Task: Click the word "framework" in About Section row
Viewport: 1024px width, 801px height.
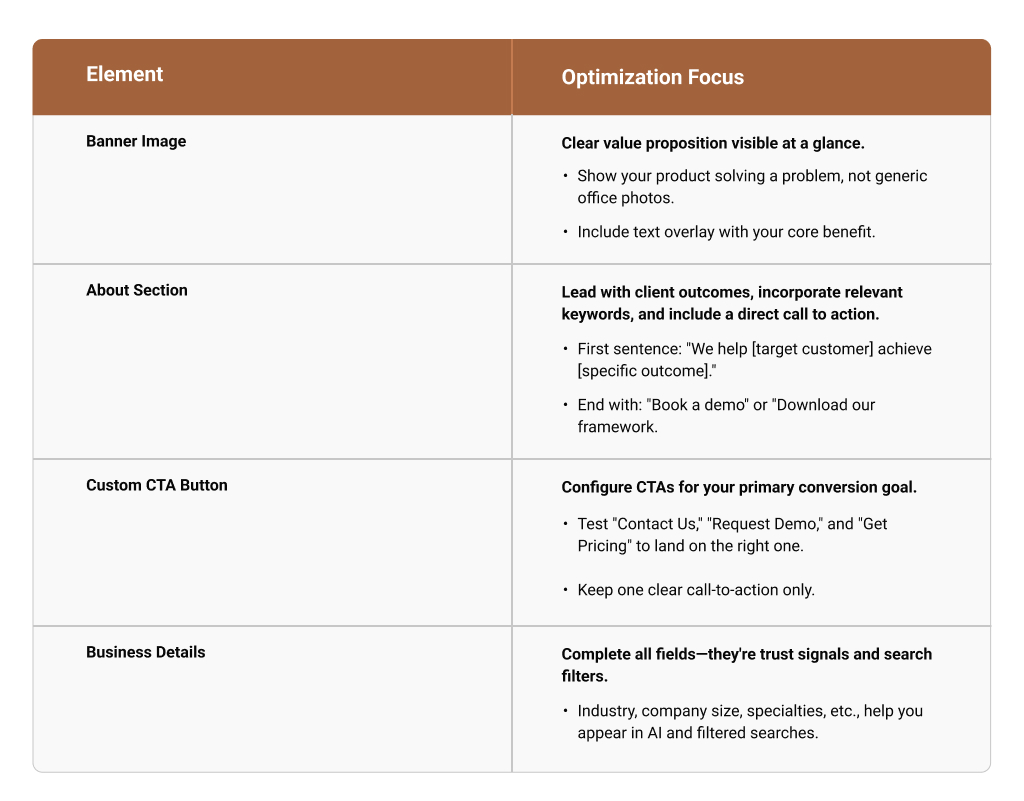Action: coord(616,427)
